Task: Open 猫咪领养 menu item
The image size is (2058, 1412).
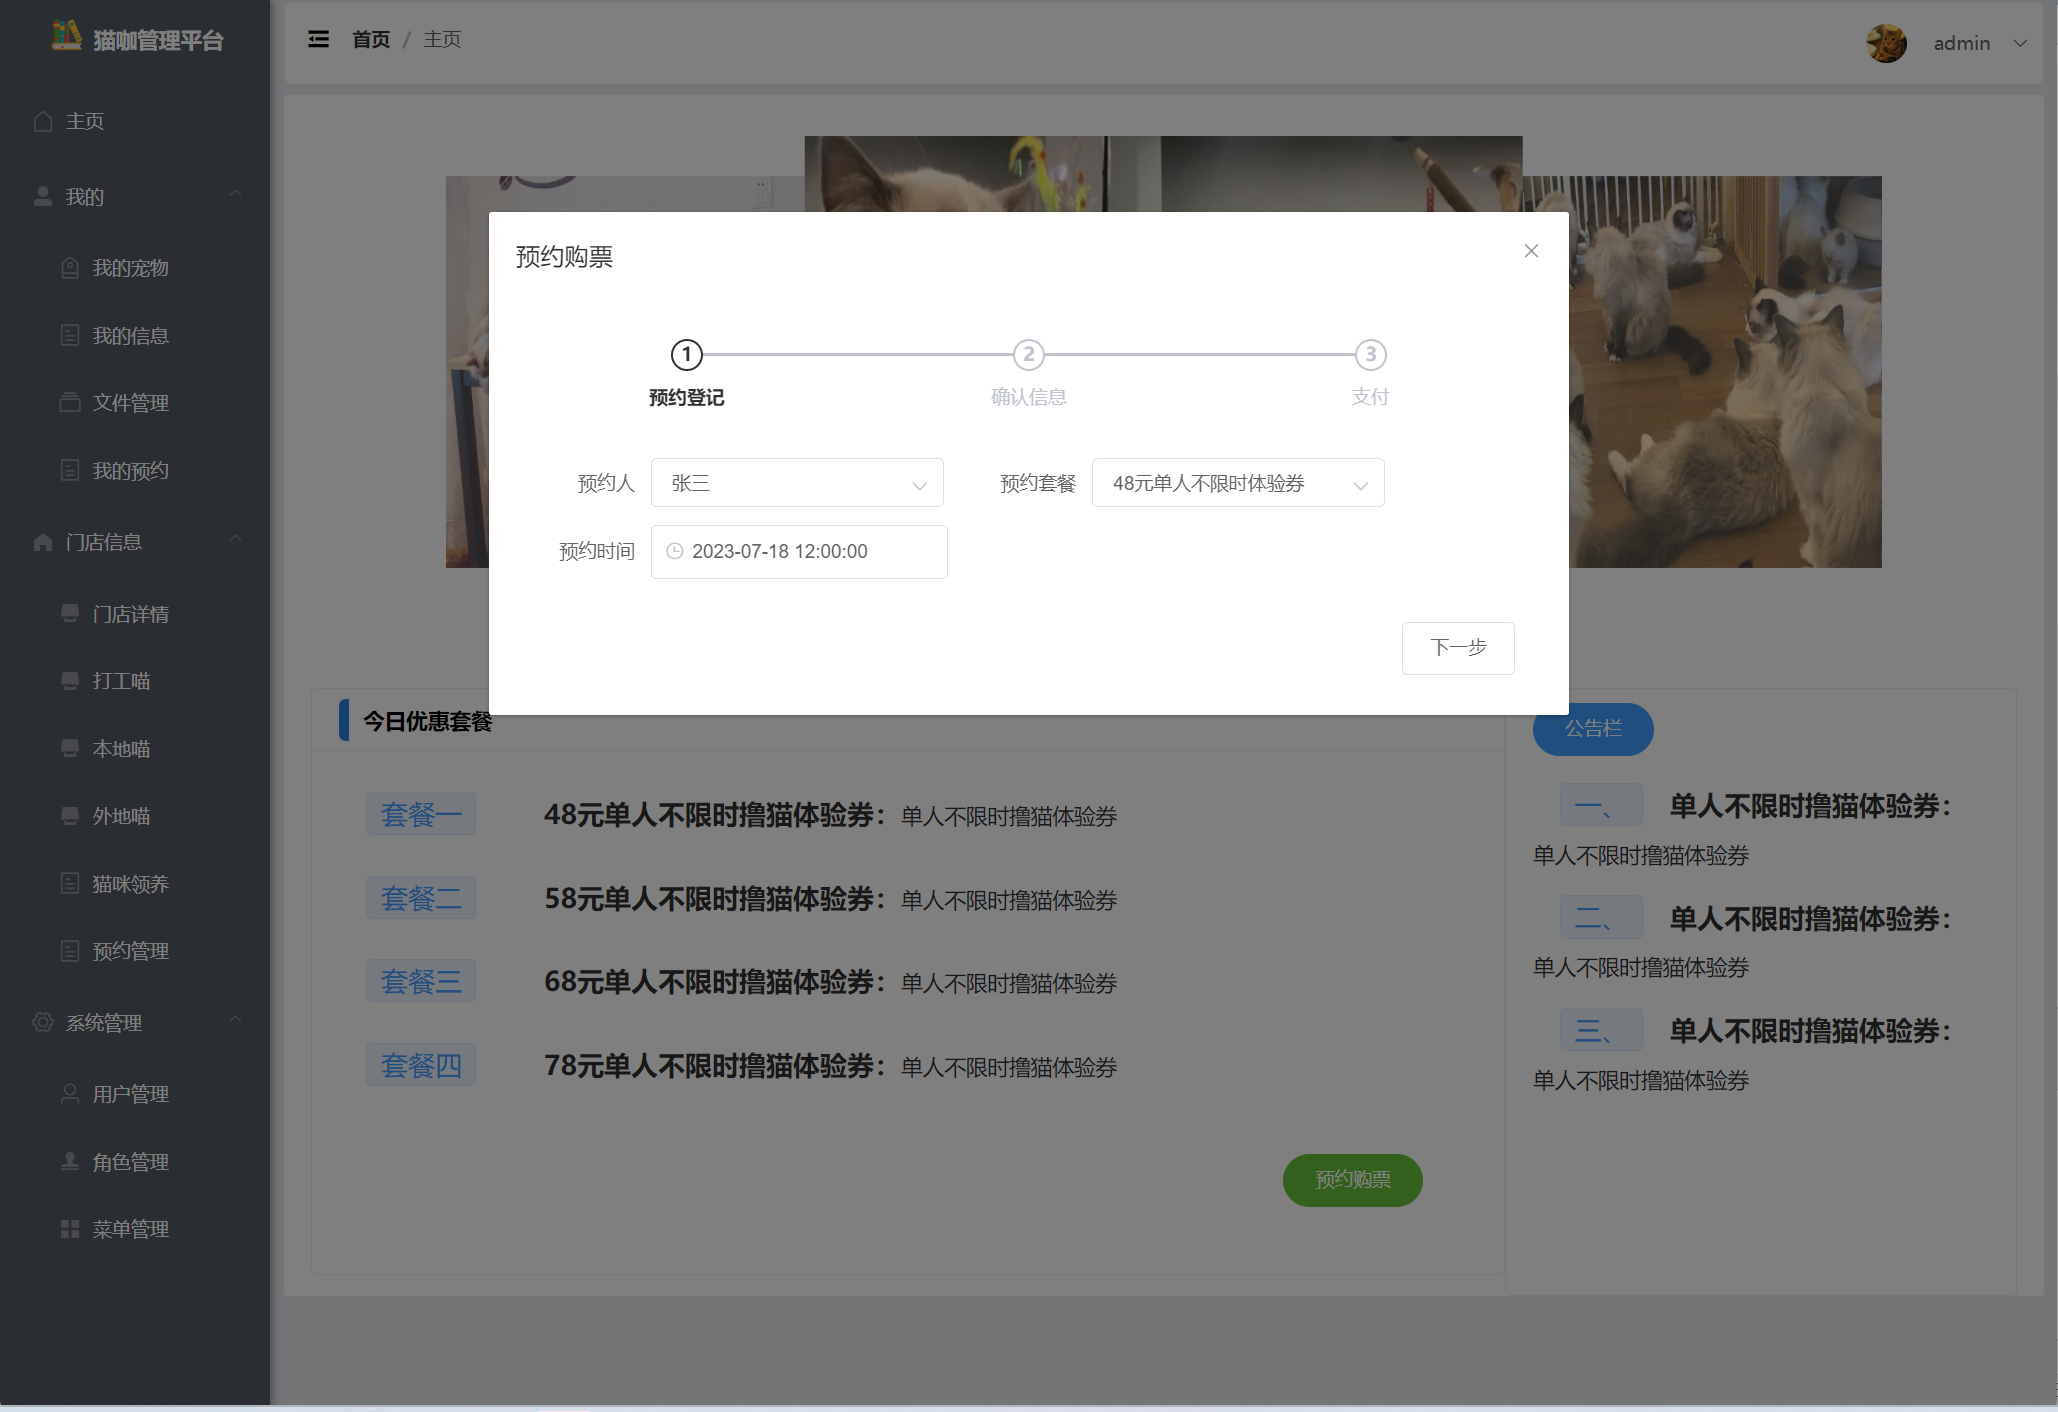Action: [x=130, y=884]
